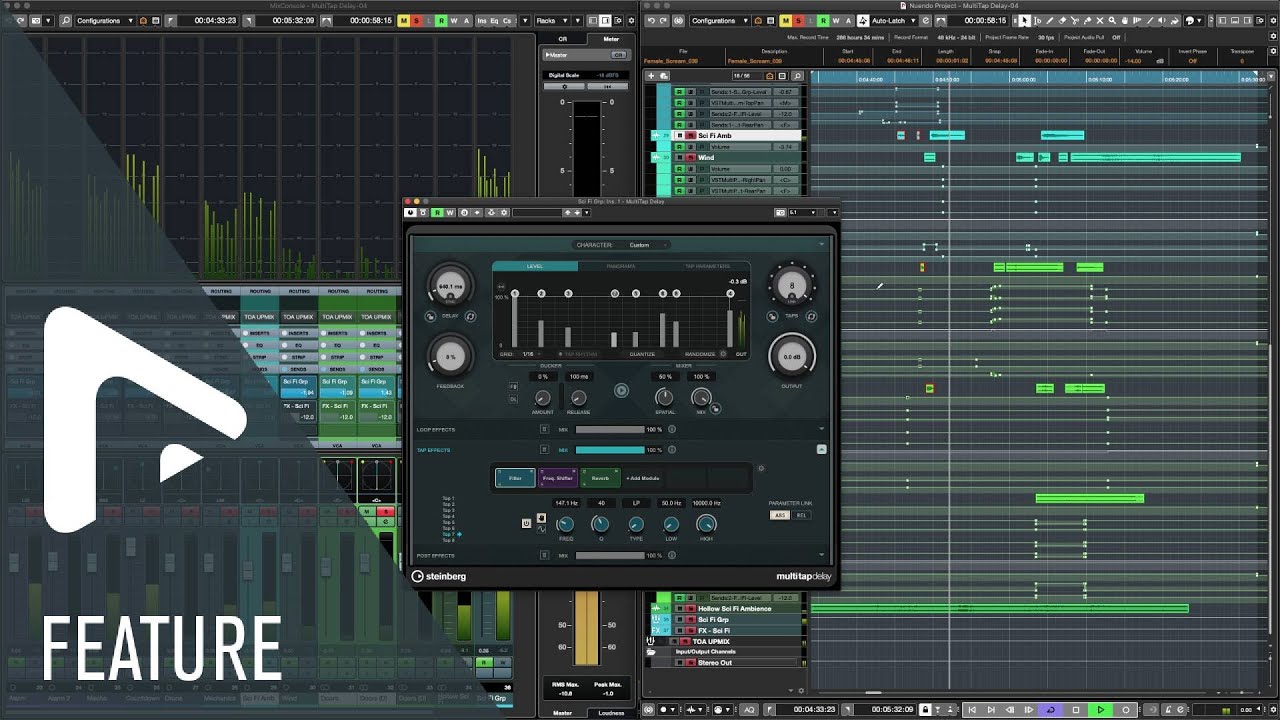Screen dimensions: 1280x720
Task: Toggle the filter module power button below Tap list
Action: click(x=526, y=524)
